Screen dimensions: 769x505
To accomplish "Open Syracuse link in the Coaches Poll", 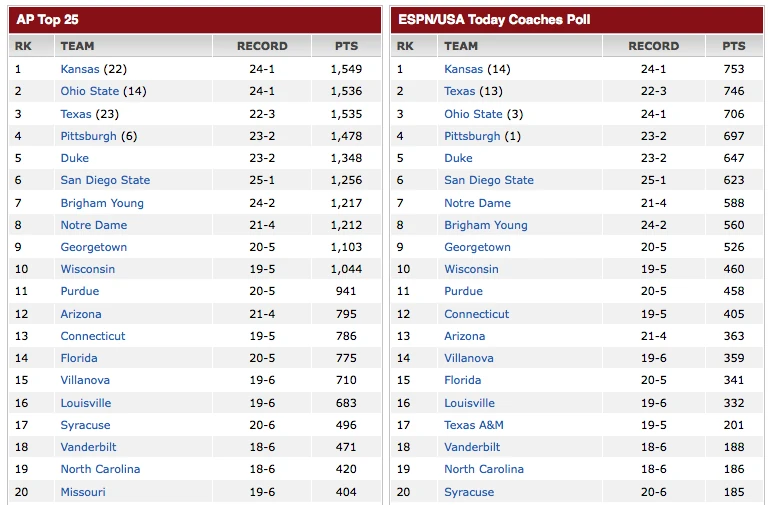I will pos(469,492).
